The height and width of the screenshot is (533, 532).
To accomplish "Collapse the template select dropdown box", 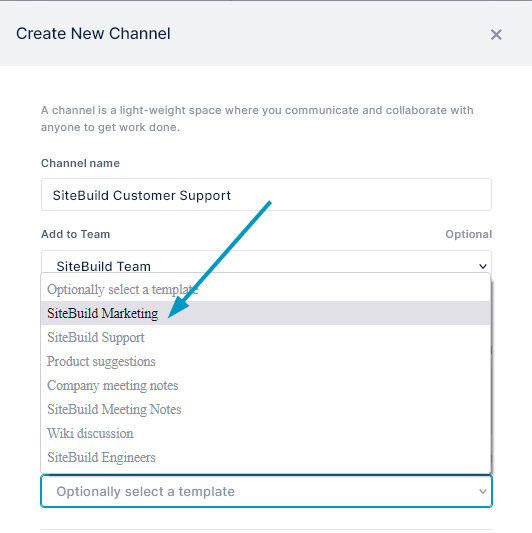I will tap(266, 491).
